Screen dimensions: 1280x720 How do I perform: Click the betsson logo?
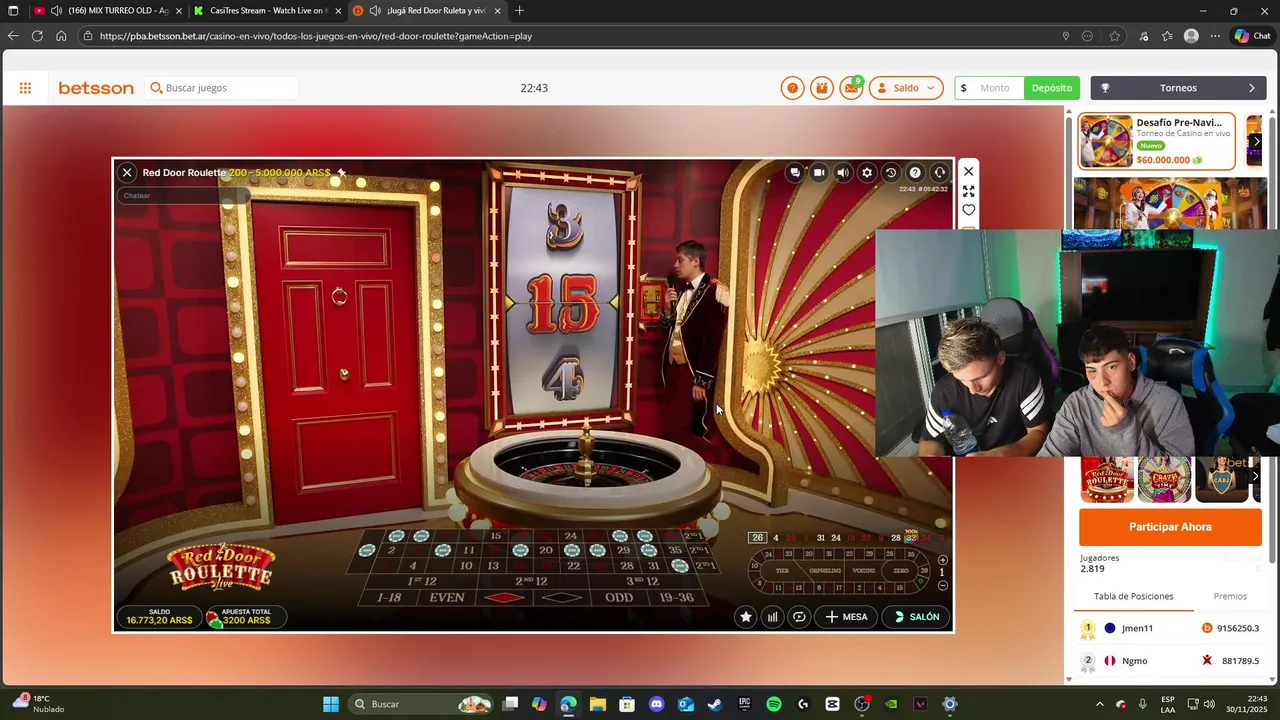pyautogui.click(x=96, y=88)
